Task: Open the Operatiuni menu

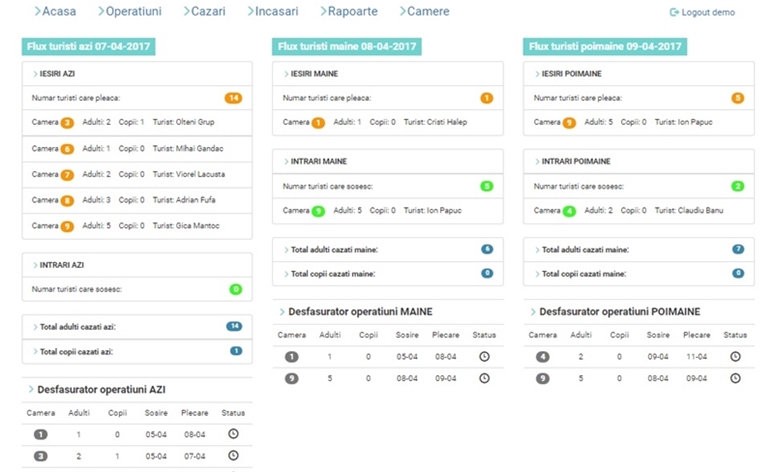Action: (133, 12)
